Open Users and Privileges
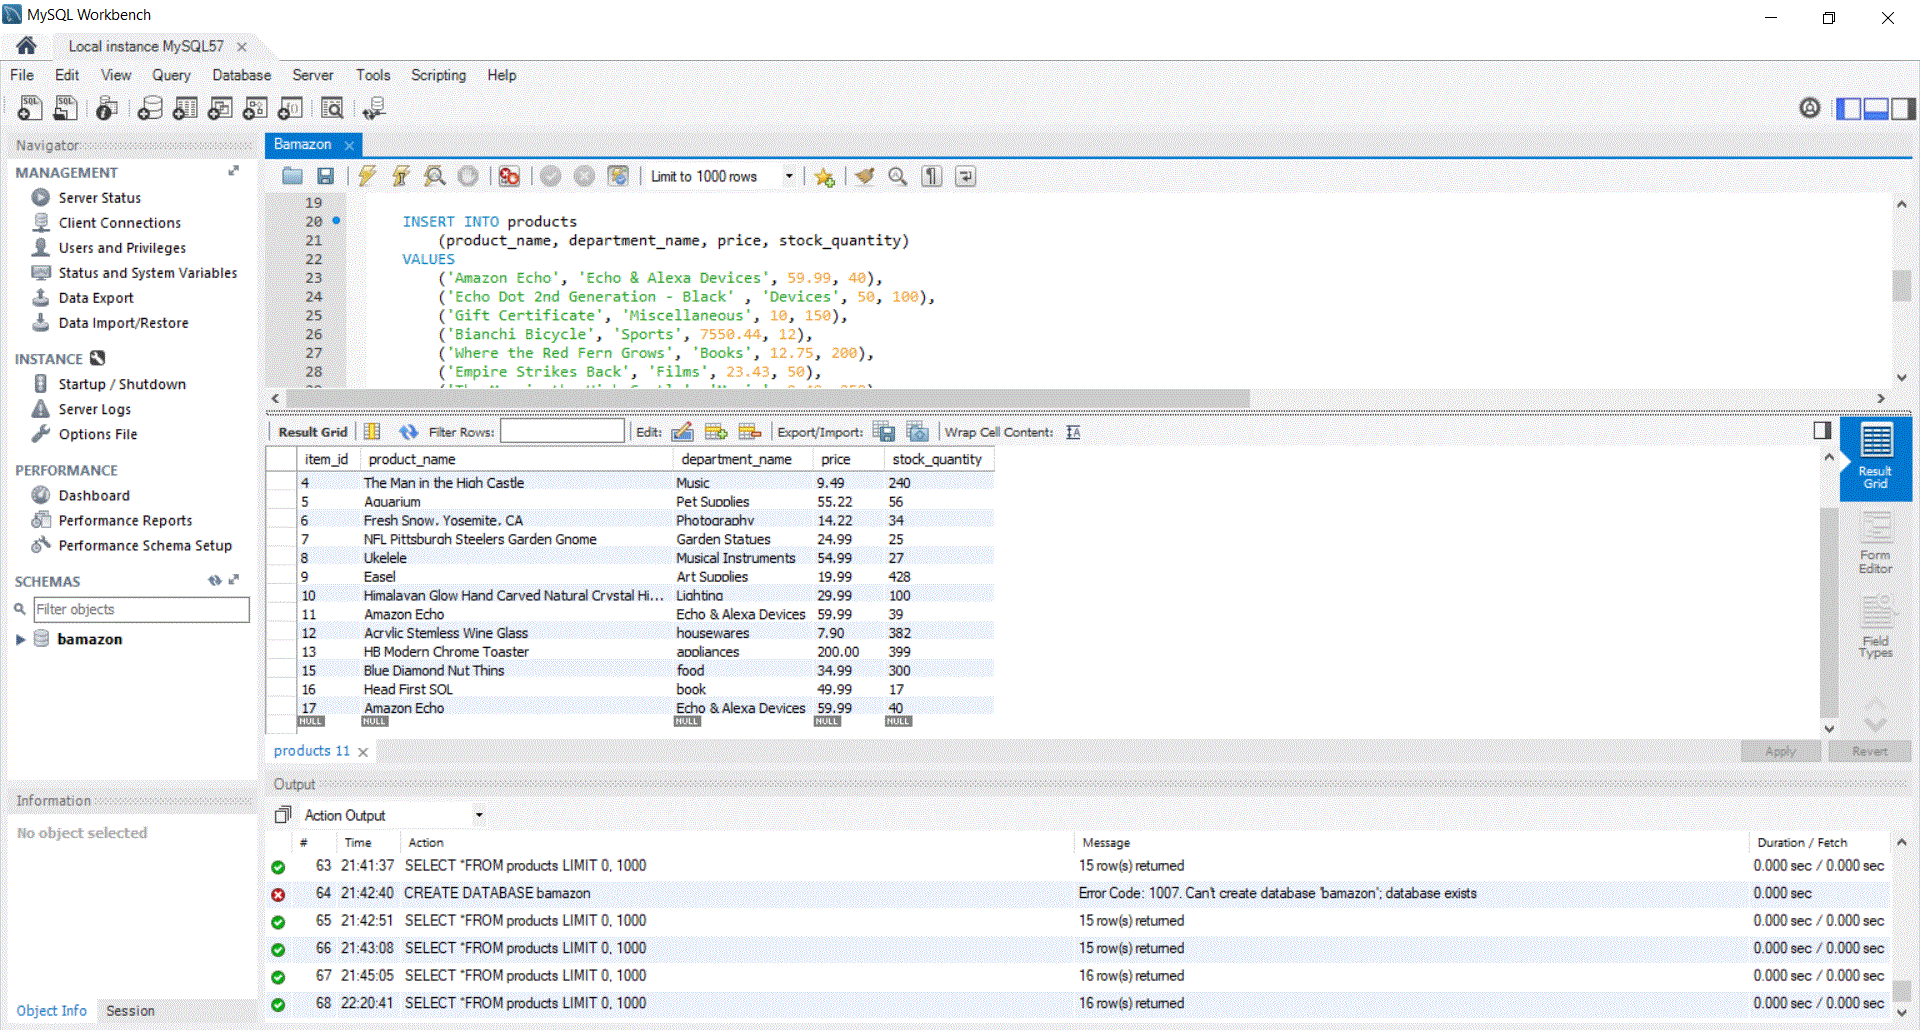This screenshot has width=1920, height=1030. (x=122, y=248)
